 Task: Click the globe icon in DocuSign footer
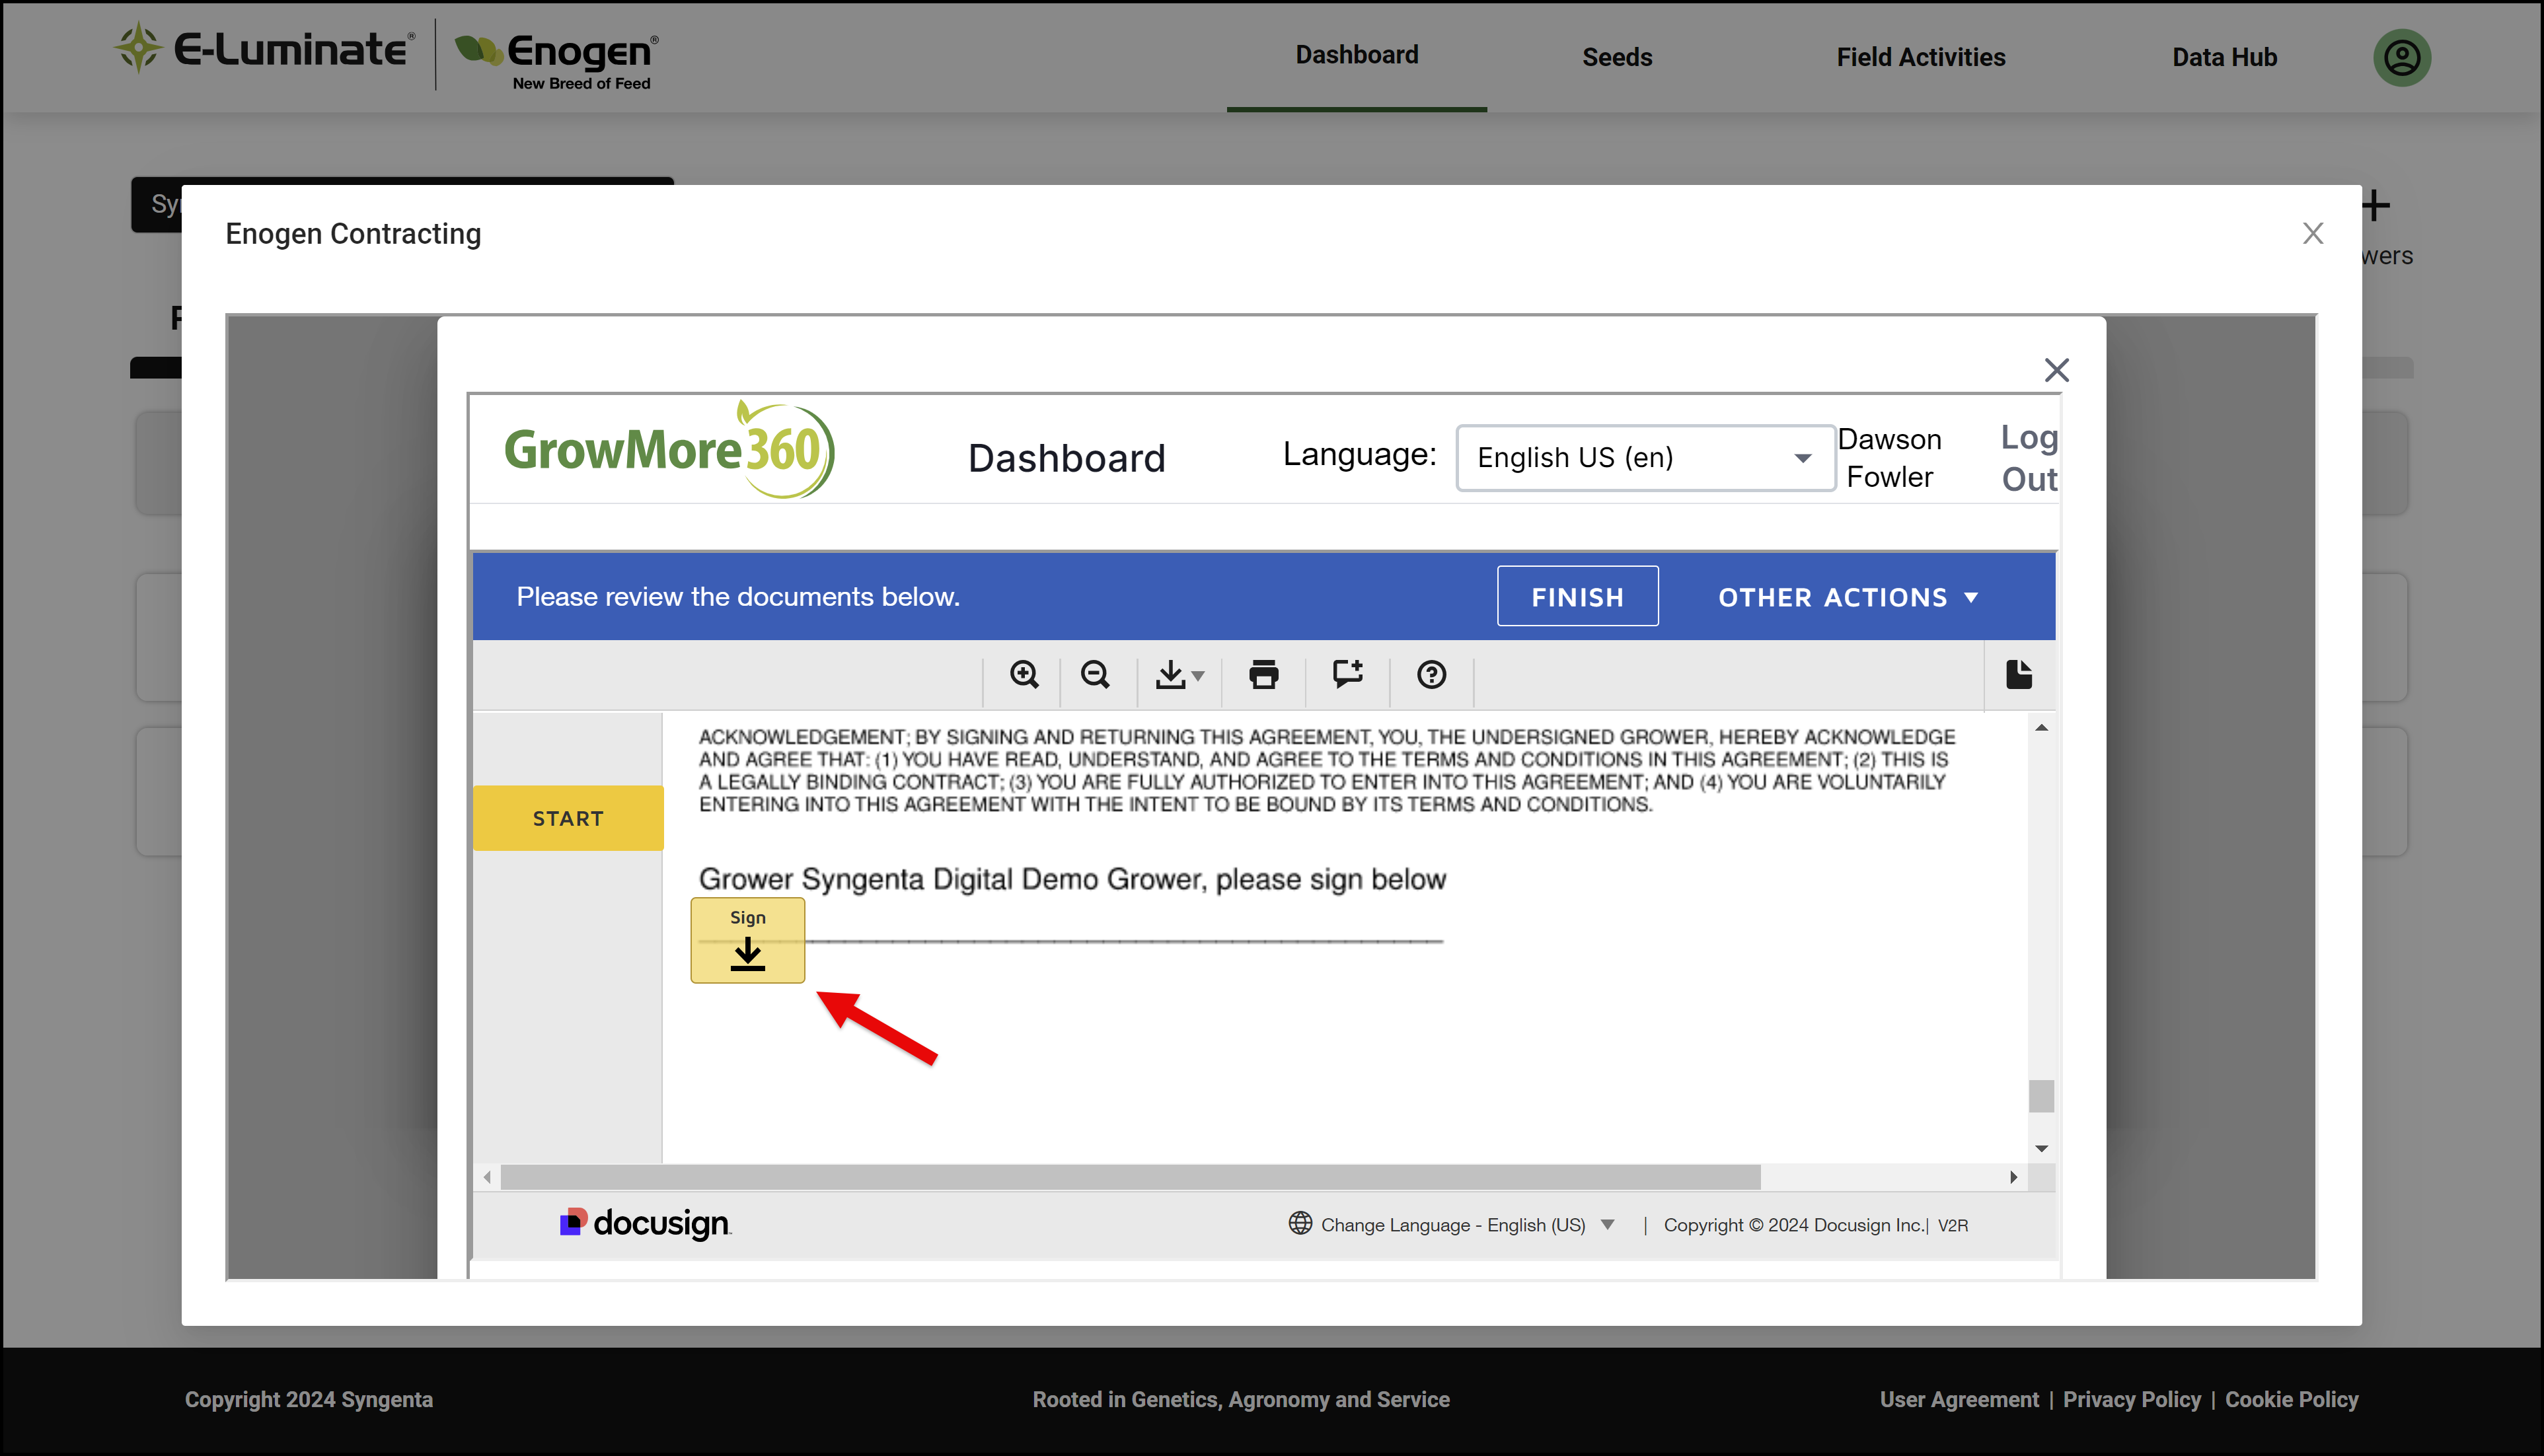pos(1299,1224)
